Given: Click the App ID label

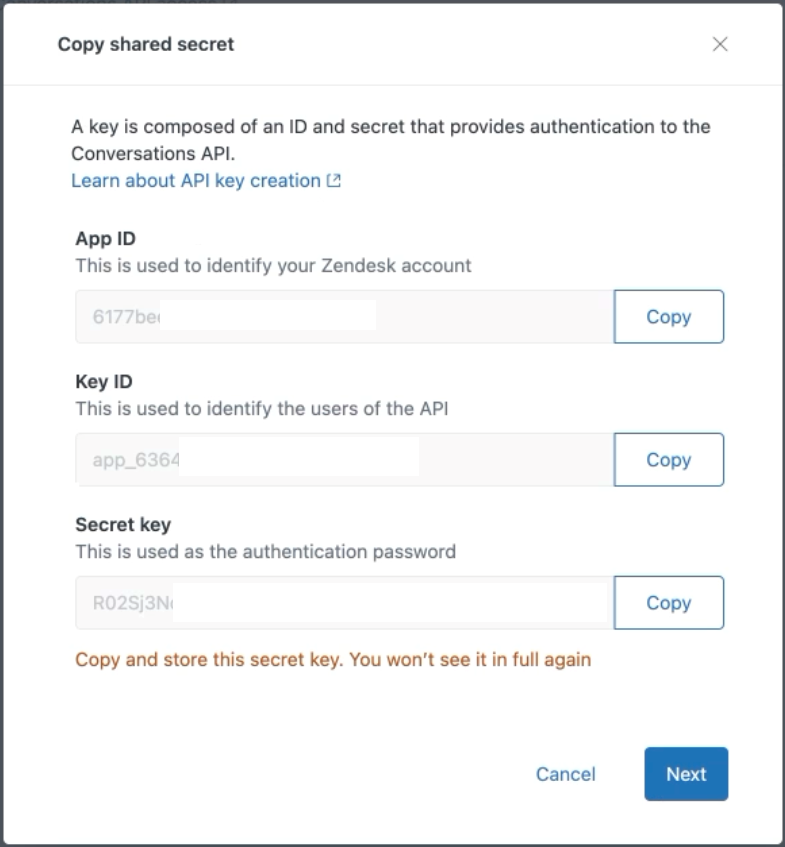Looking at the screenshot, I should pyautogui.click(x=105, y=239).
